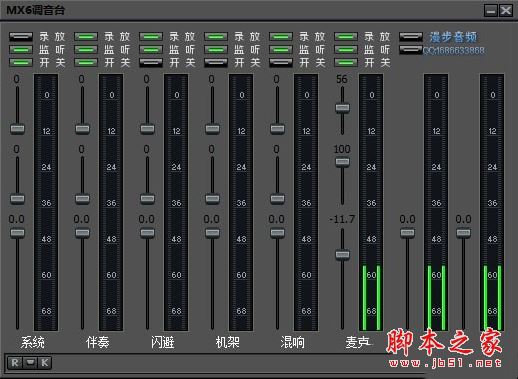The image size is (518, 379).
Task: Click the -11.7 value above the 麦克 fader
Action: pyautogui.click(x=342, y=219)
